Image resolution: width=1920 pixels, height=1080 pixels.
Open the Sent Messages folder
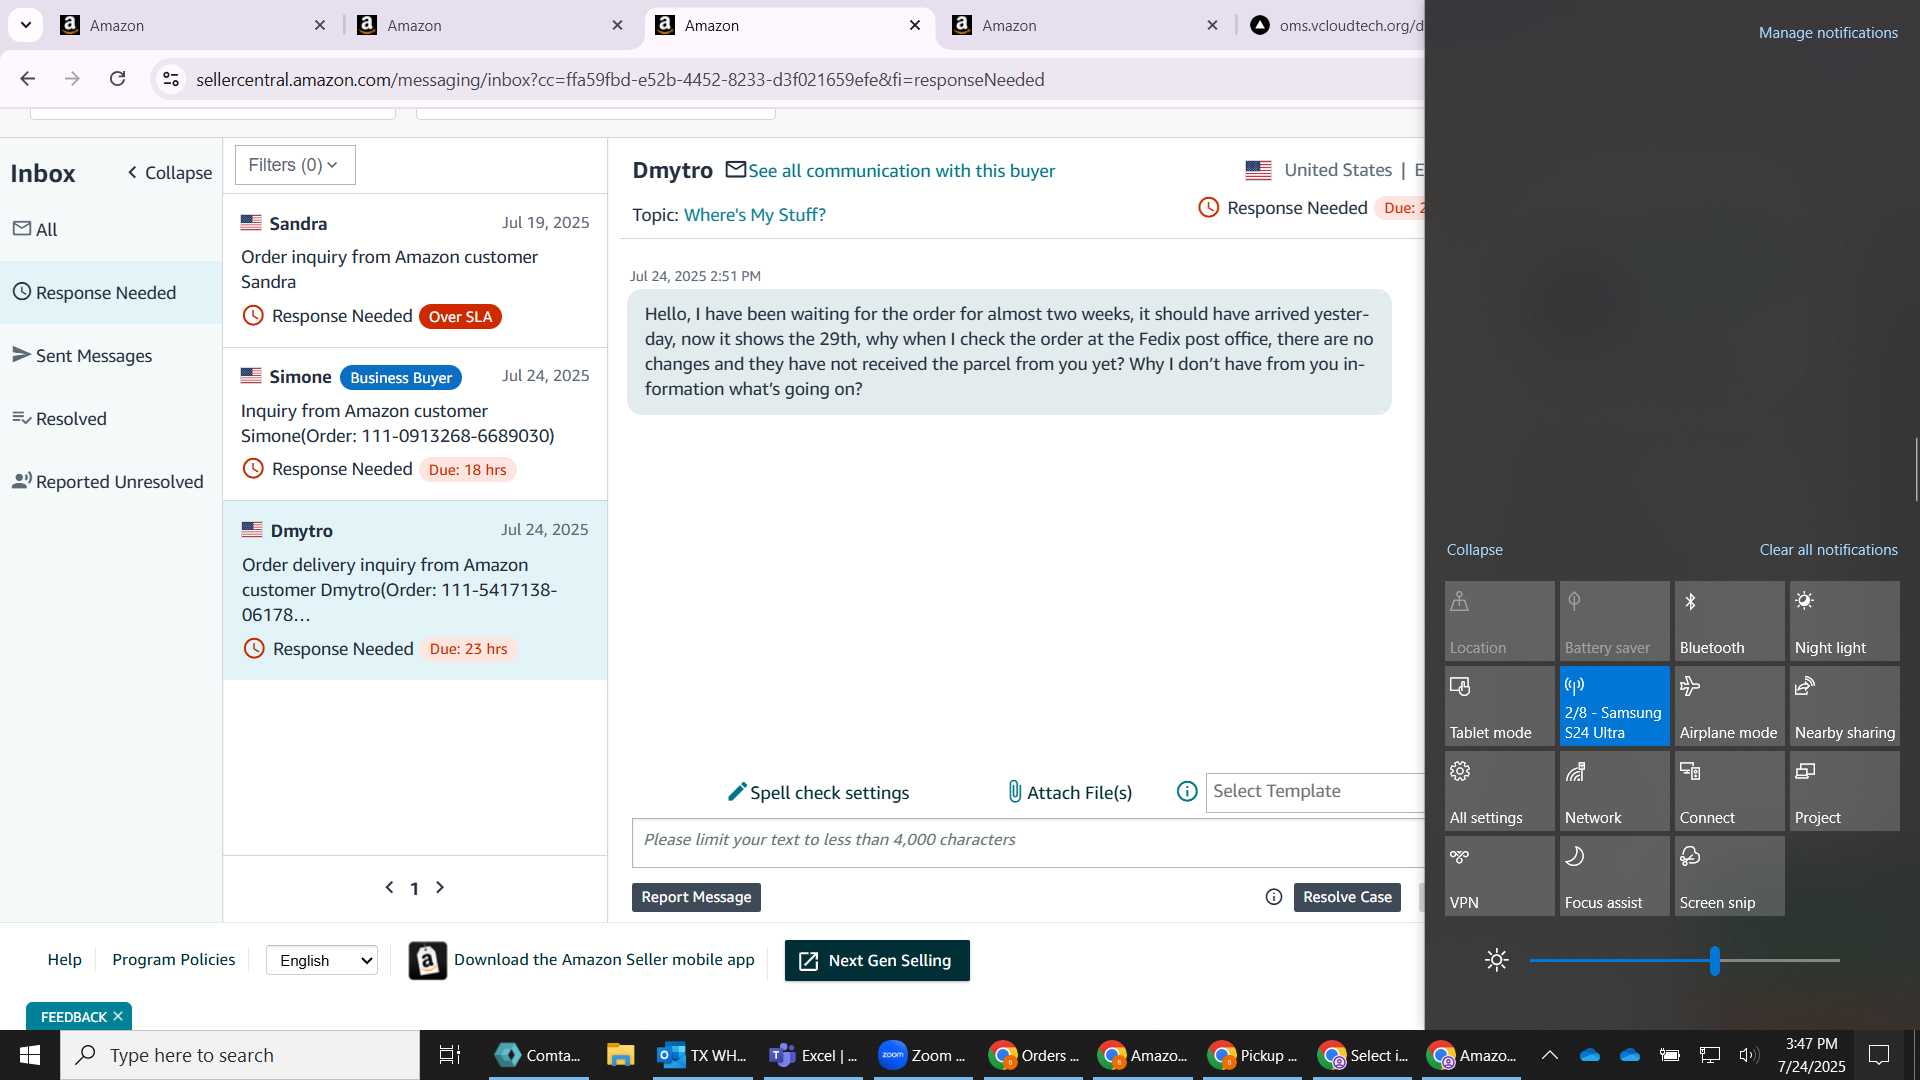click(x=82, y=356)
